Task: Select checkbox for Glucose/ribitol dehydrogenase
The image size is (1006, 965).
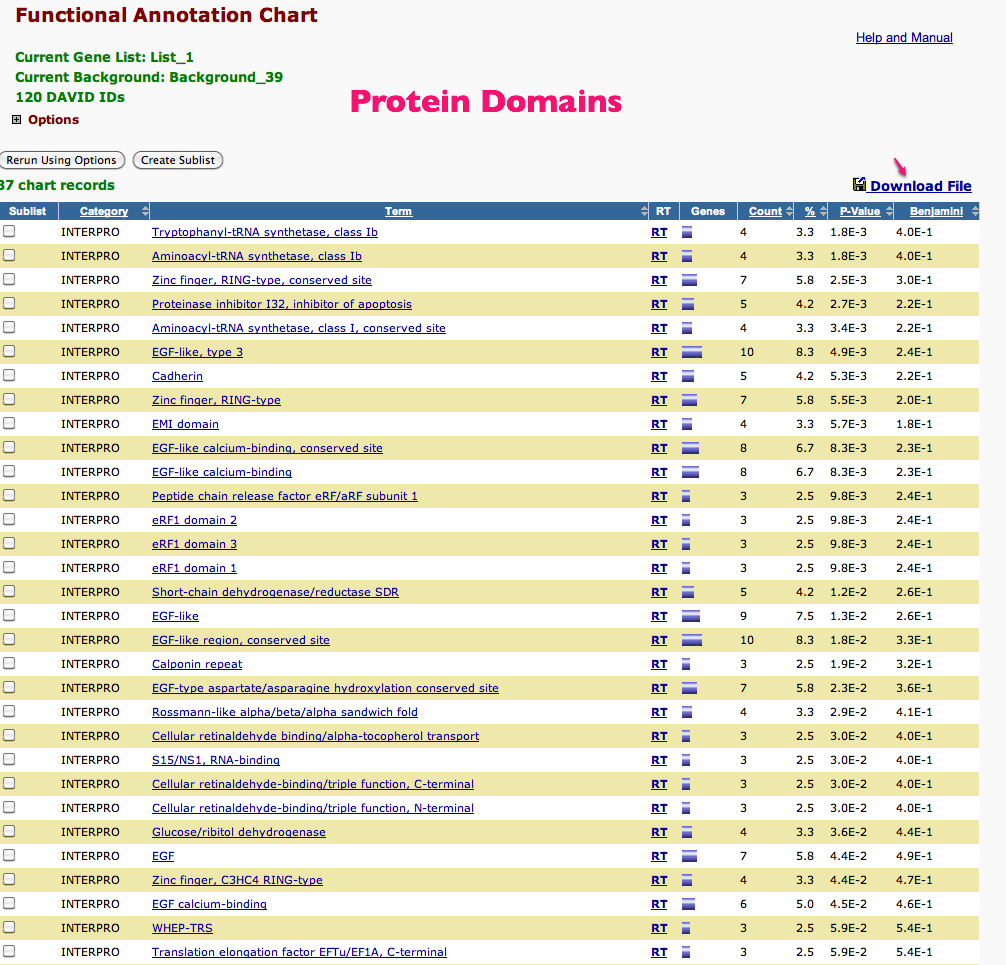Action: click(9, 831)
